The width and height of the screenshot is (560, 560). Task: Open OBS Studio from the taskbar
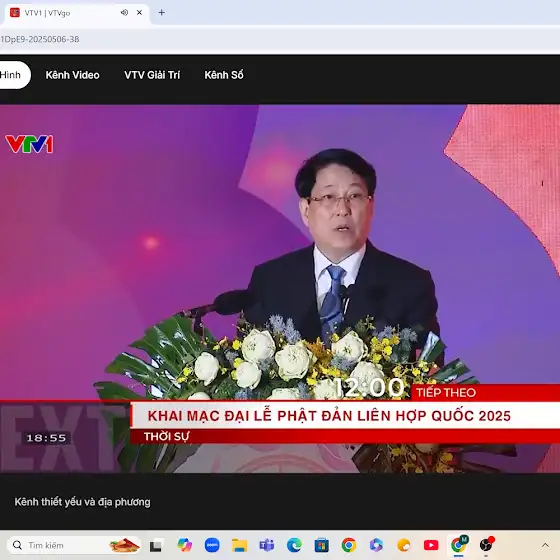tap(486, 545)
